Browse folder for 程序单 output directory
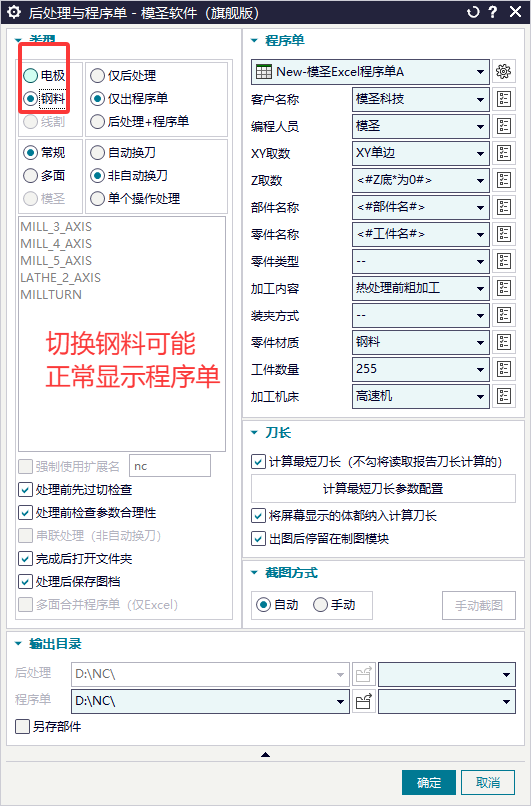 tap(364, 702)
